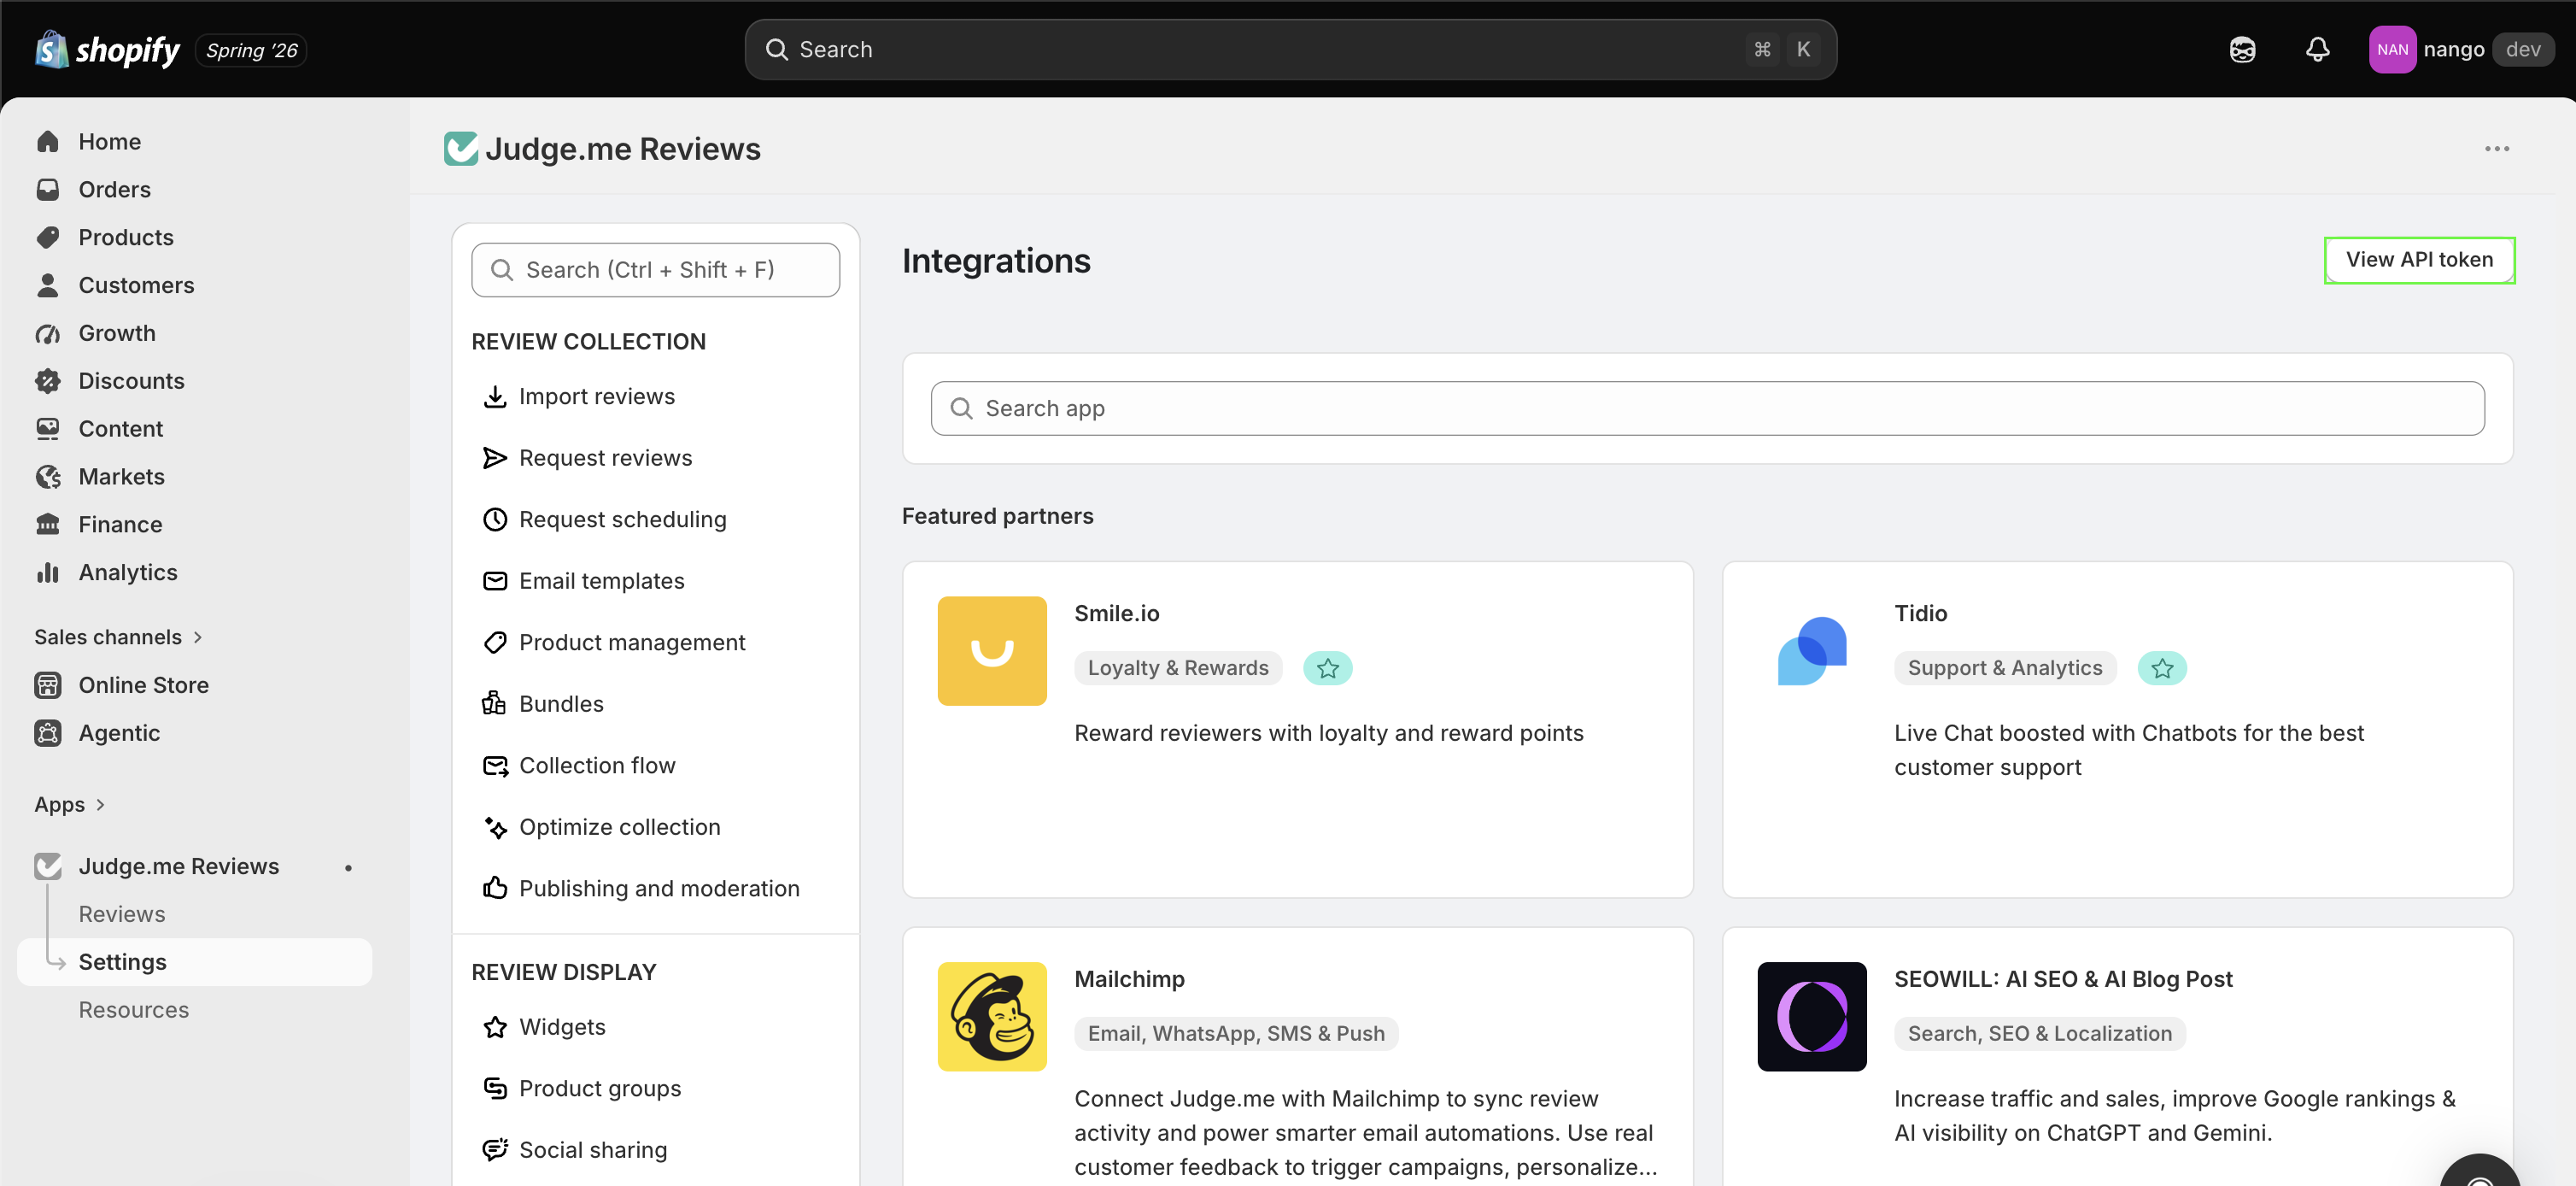Click the Finance bank icon
The width and height of the screenshot is (2576, 1186).
click(x=48, y=525)
